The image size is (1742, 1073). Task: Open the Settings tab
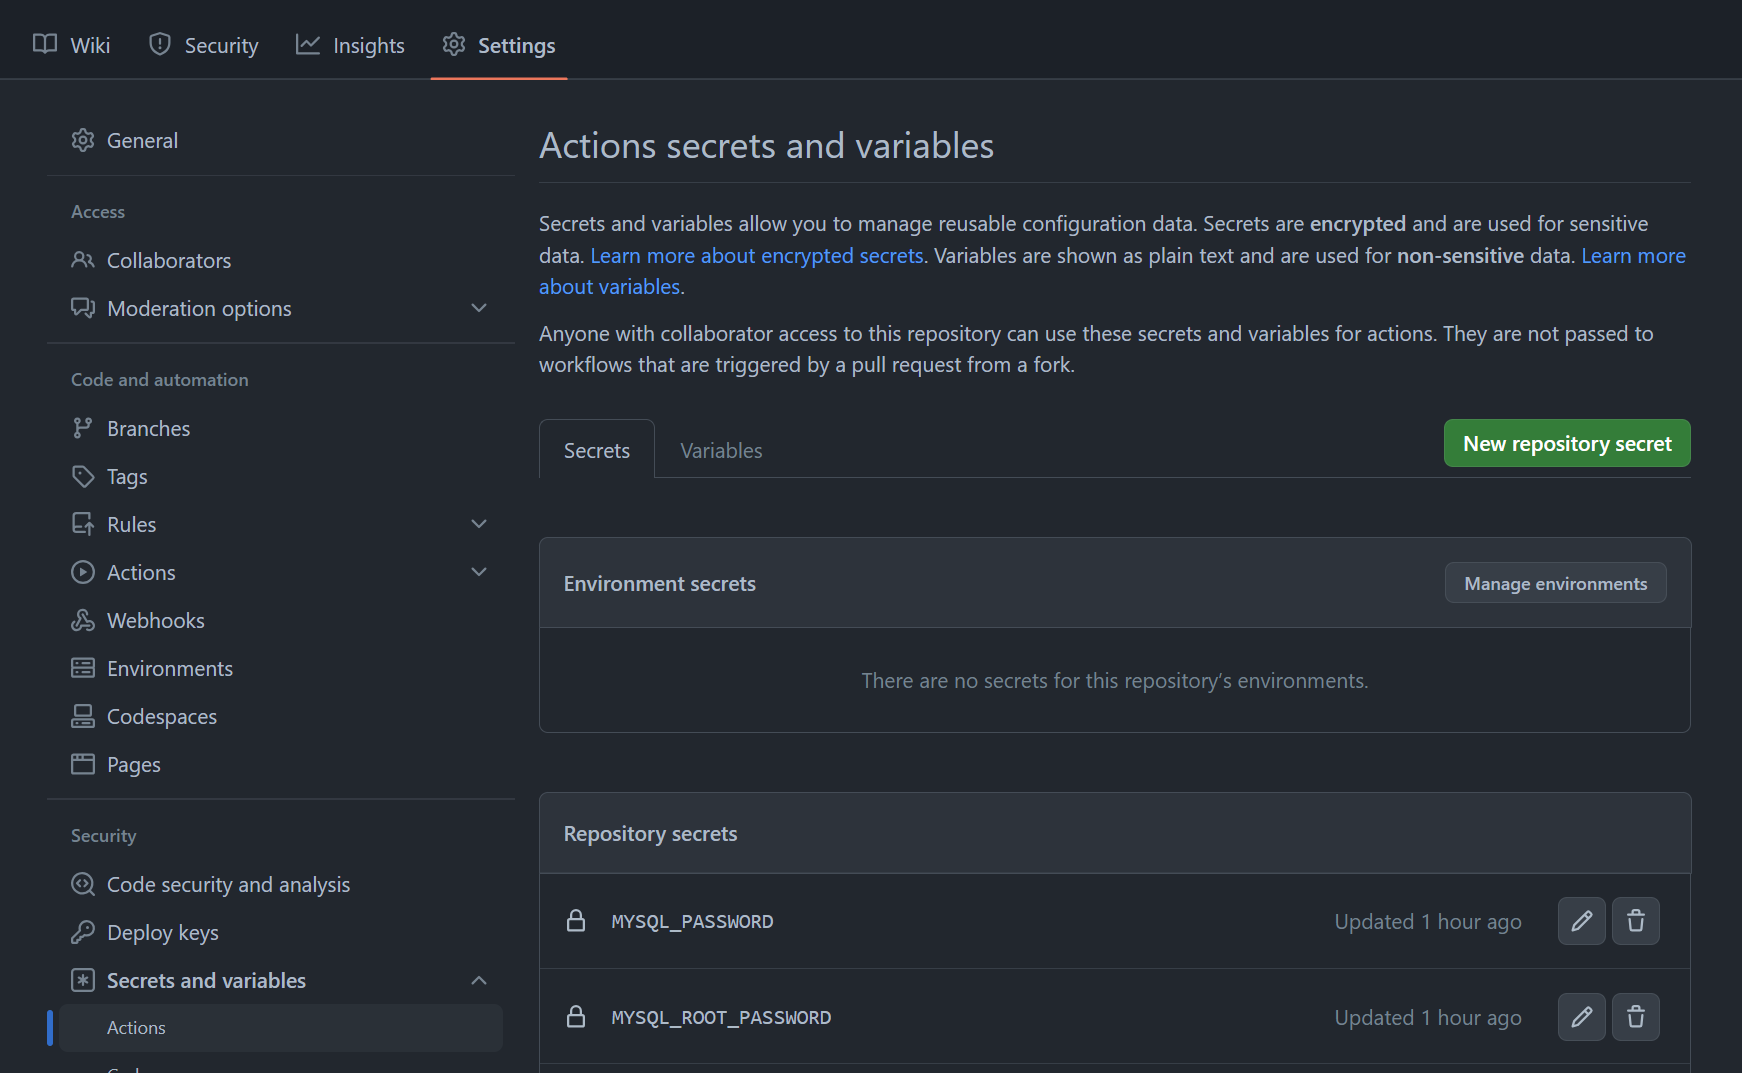499,45
